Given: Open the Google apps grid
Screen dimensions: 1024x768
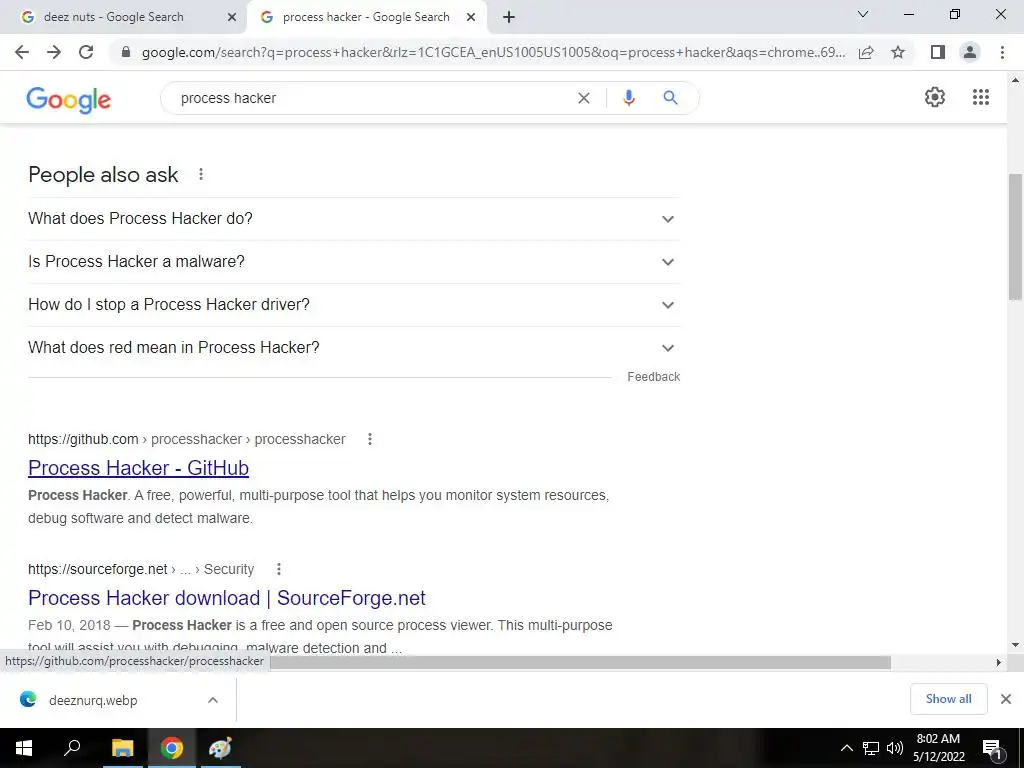Looking at the screenshot, I should coord(981,97).
